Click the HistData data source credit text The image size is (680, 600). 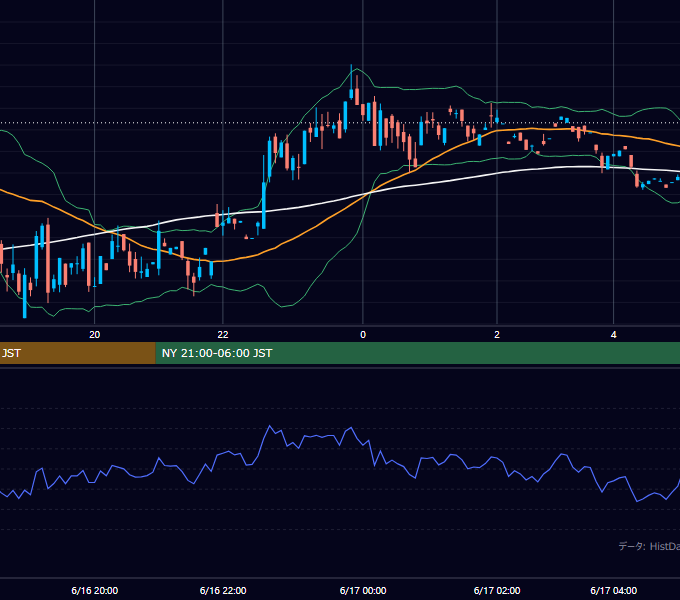[649, 546]
